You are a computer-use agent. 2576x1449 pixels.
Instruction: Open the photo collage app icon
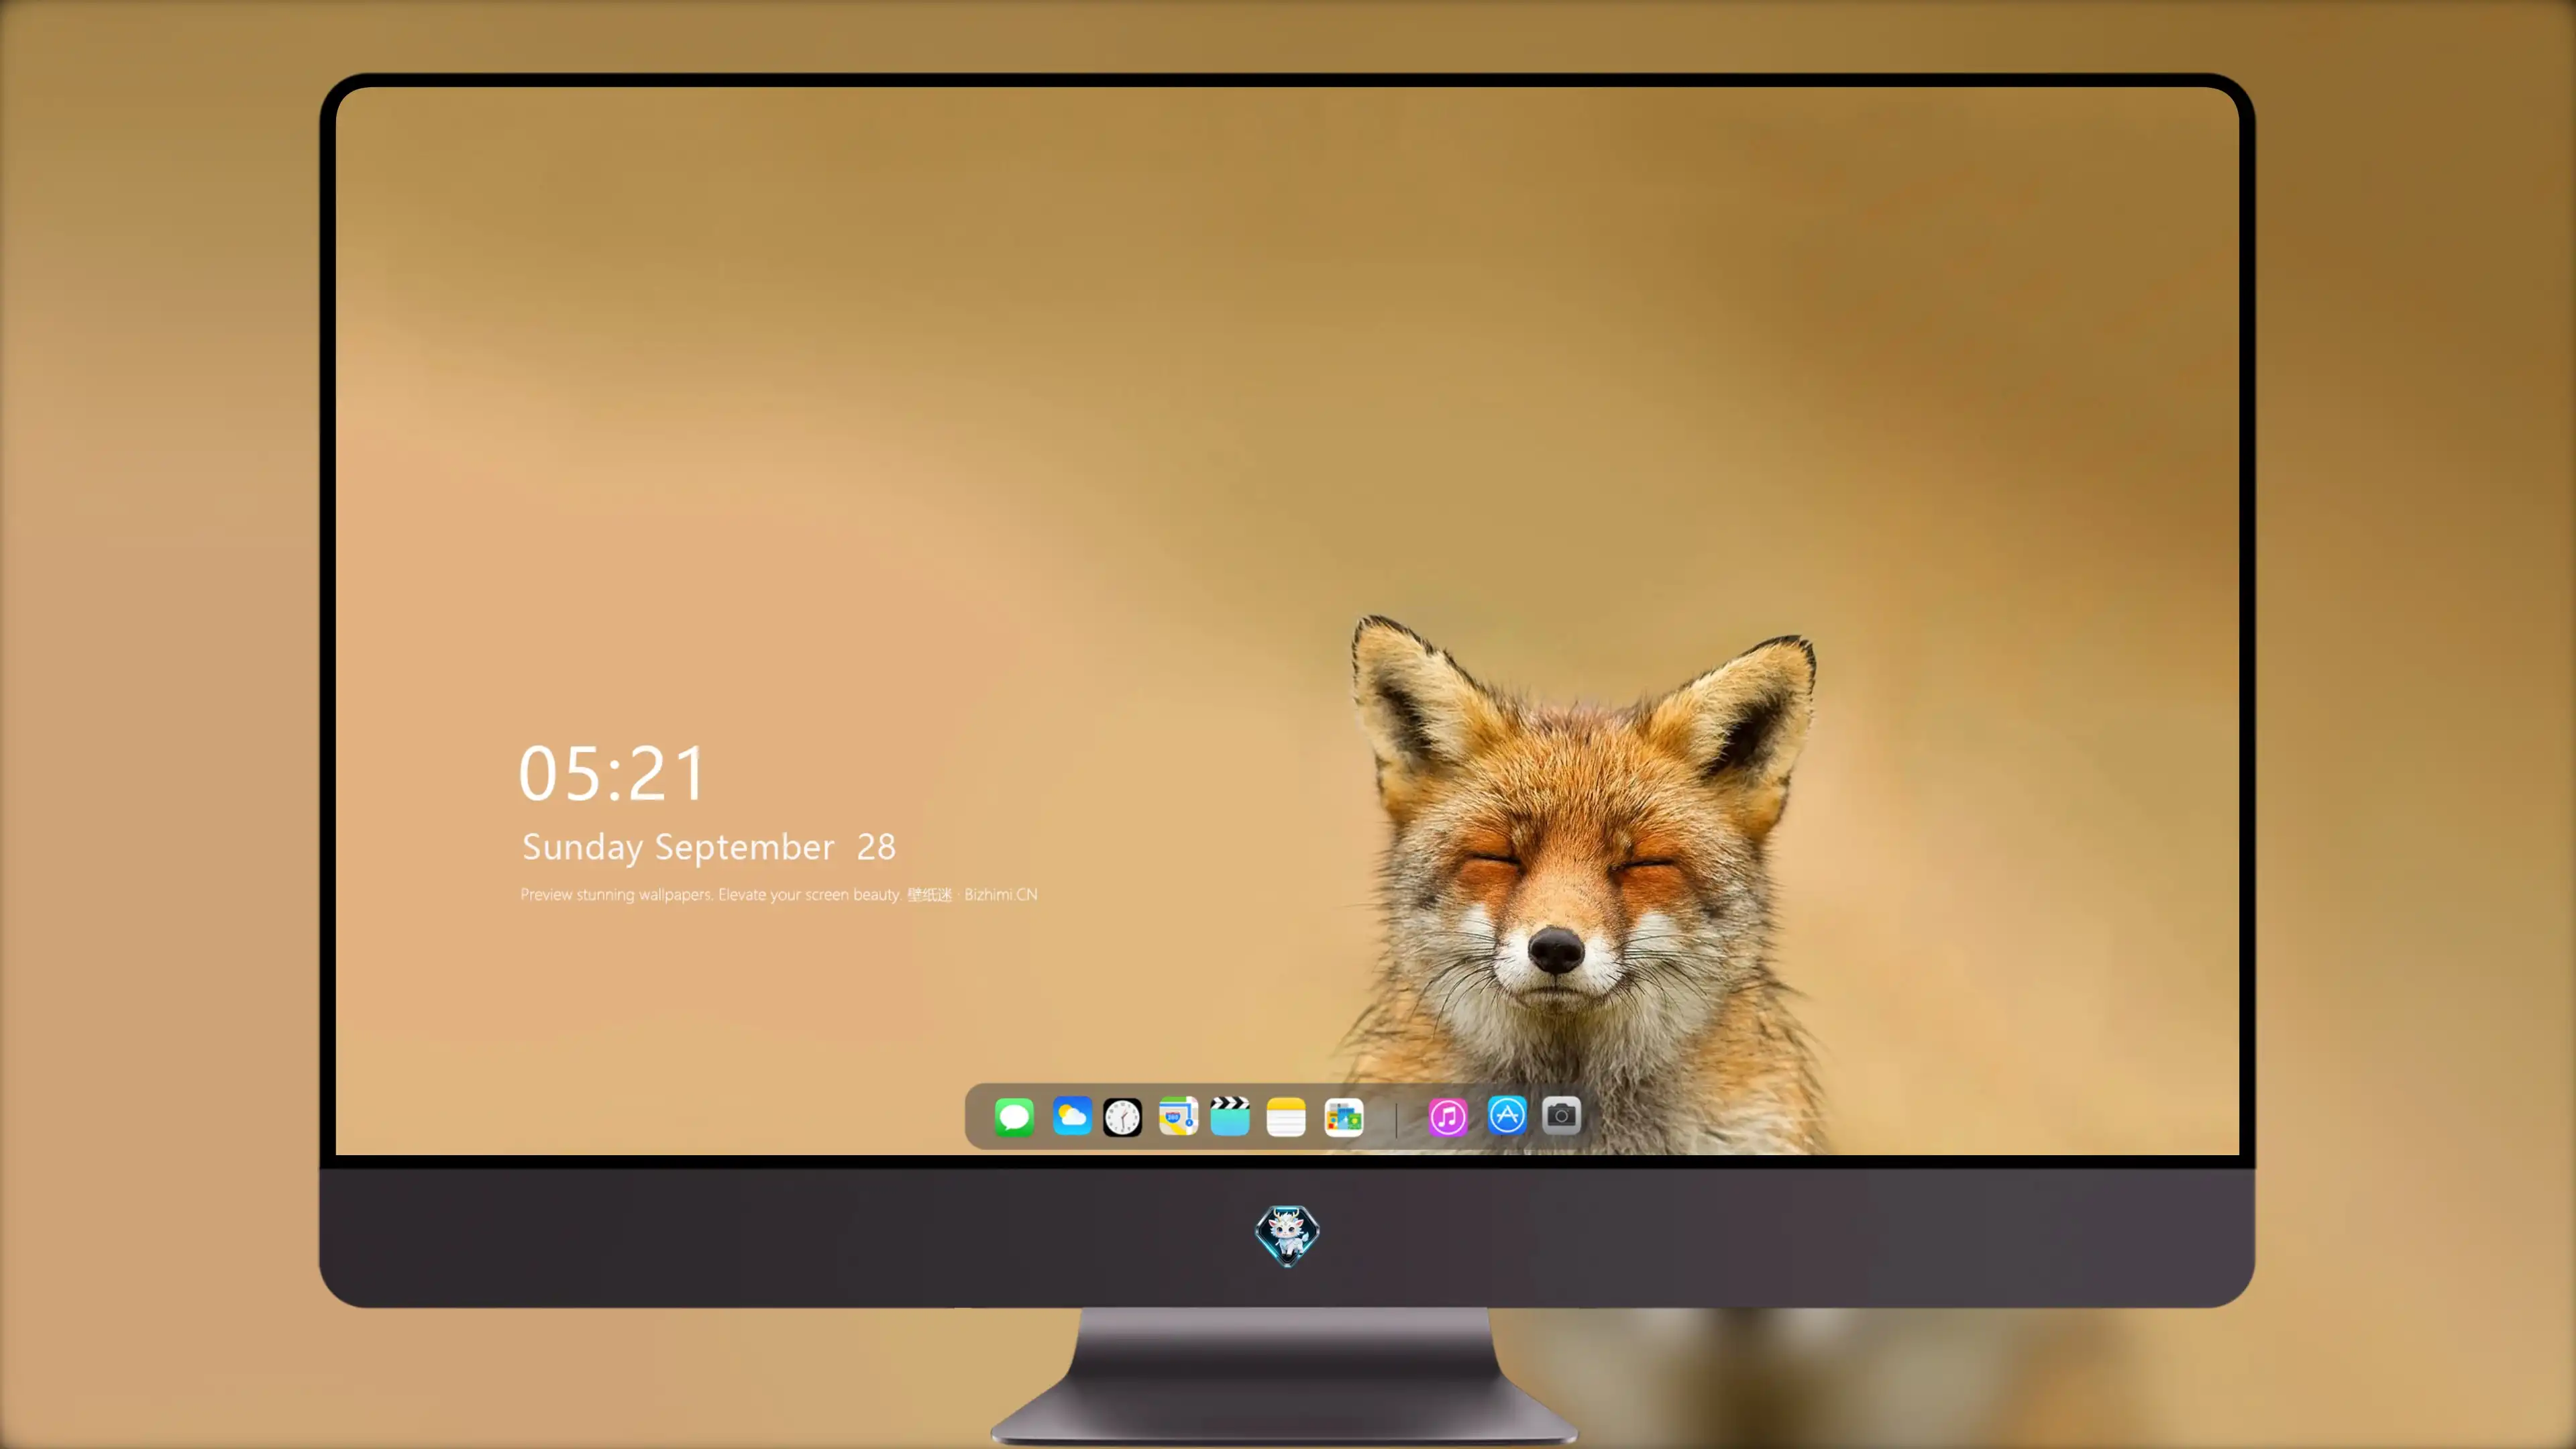(1344, 1117)
